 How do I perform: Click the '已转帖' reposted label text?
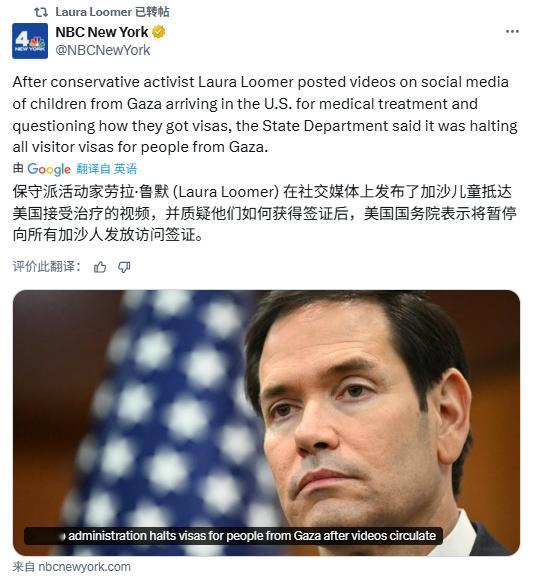pos(152,12)
